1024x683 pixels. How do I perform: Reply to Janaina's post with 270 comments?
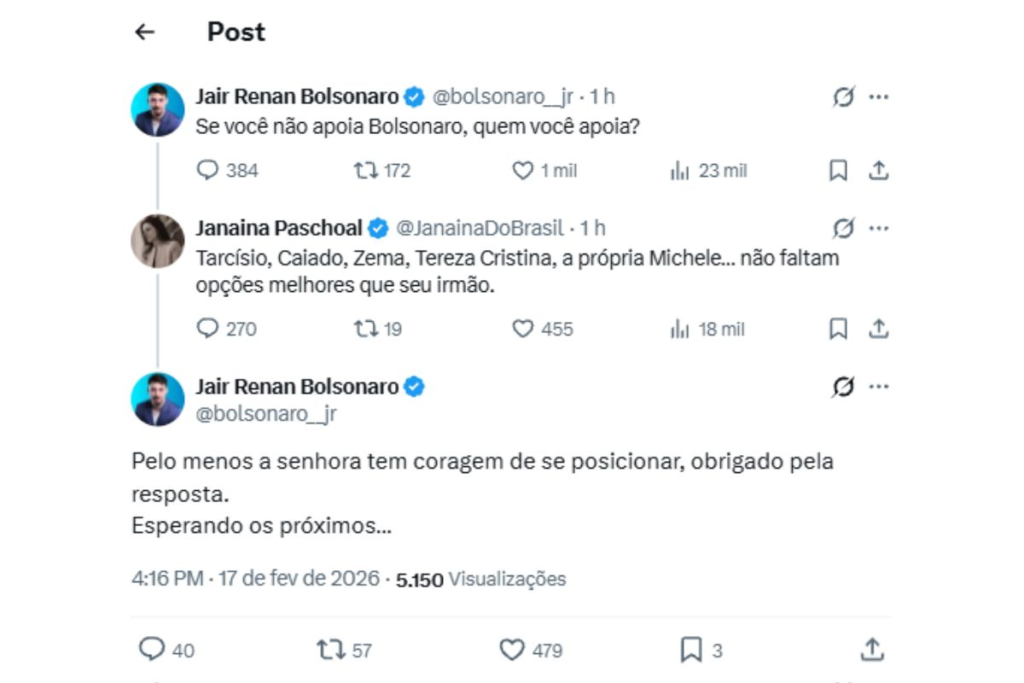(208, 329)
